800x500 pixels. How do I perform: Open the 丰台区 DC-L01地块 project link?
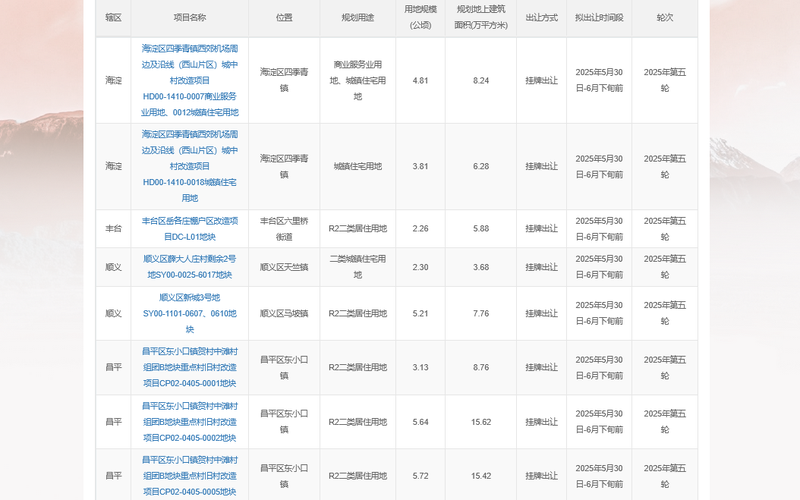click(x=190, y=229)
